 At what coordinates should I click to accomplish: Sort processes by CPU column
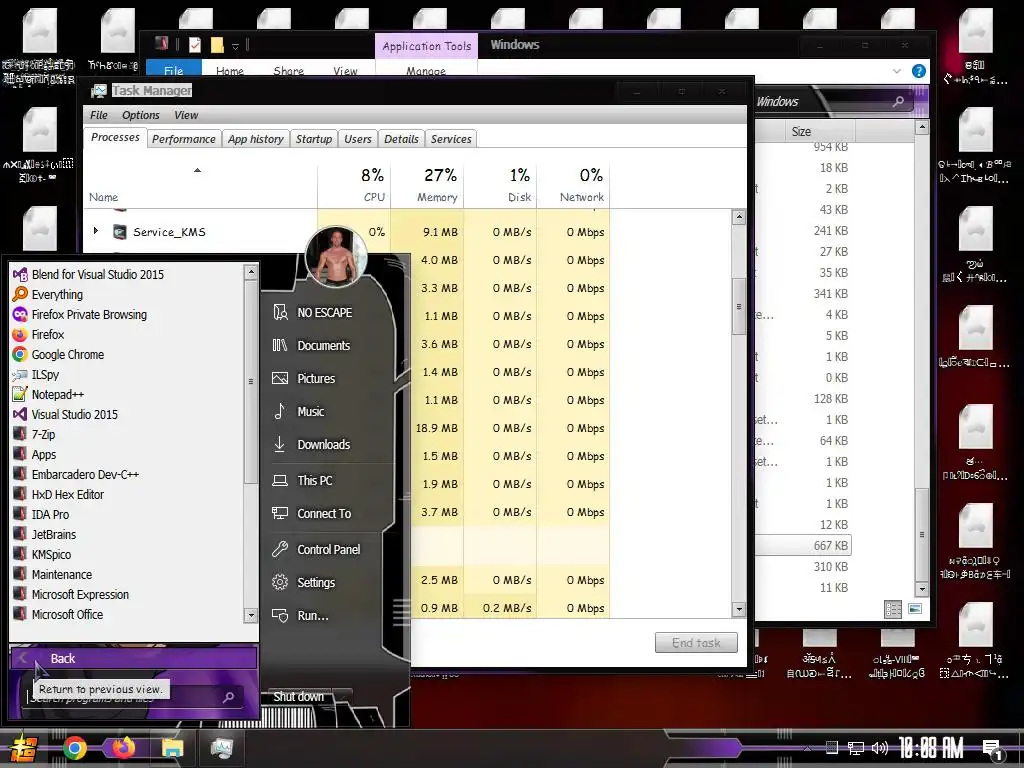[355, 185]
